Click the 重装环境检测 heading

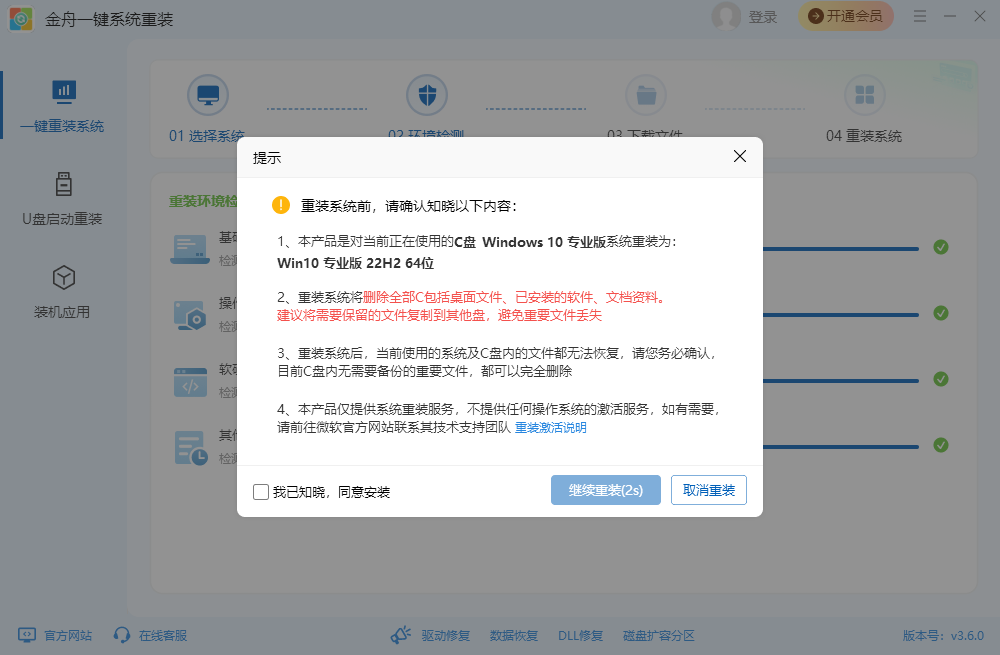coord(203,202)
